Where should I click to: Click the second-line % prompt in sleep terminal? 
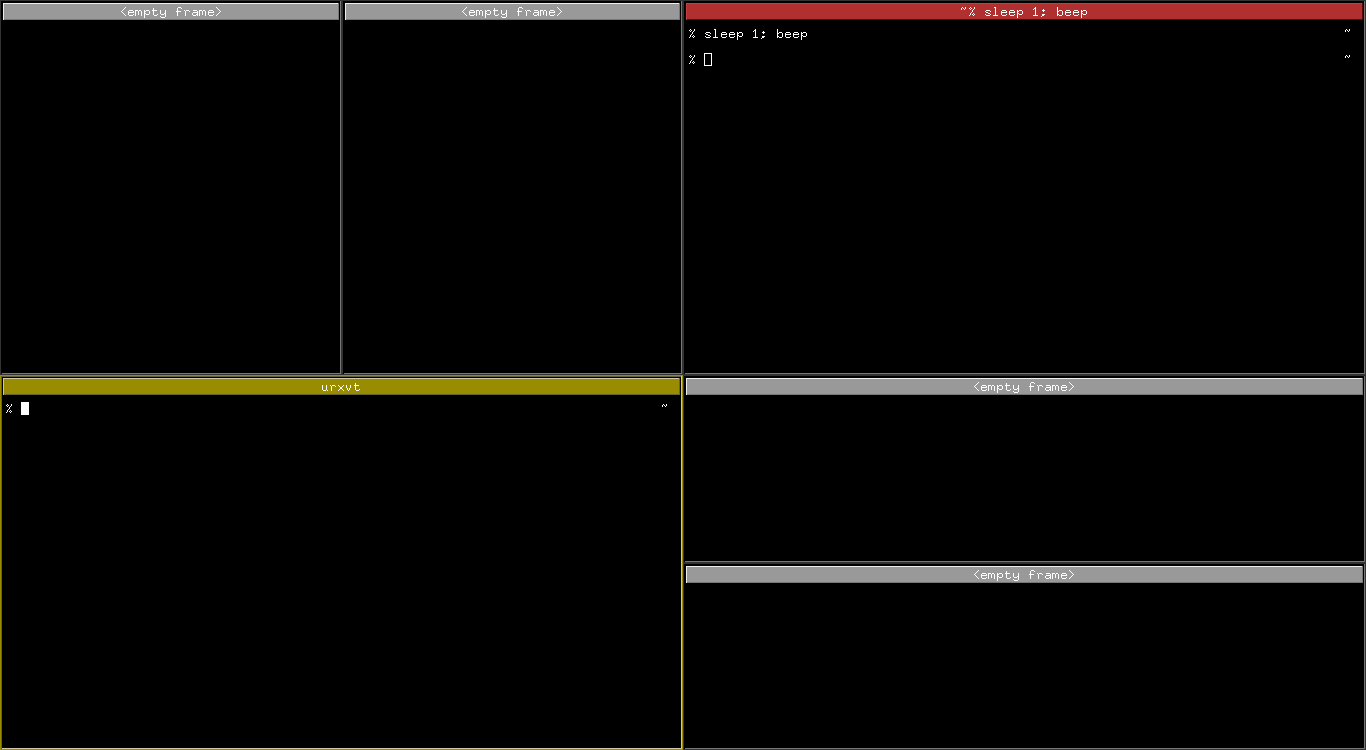[692, 60]
